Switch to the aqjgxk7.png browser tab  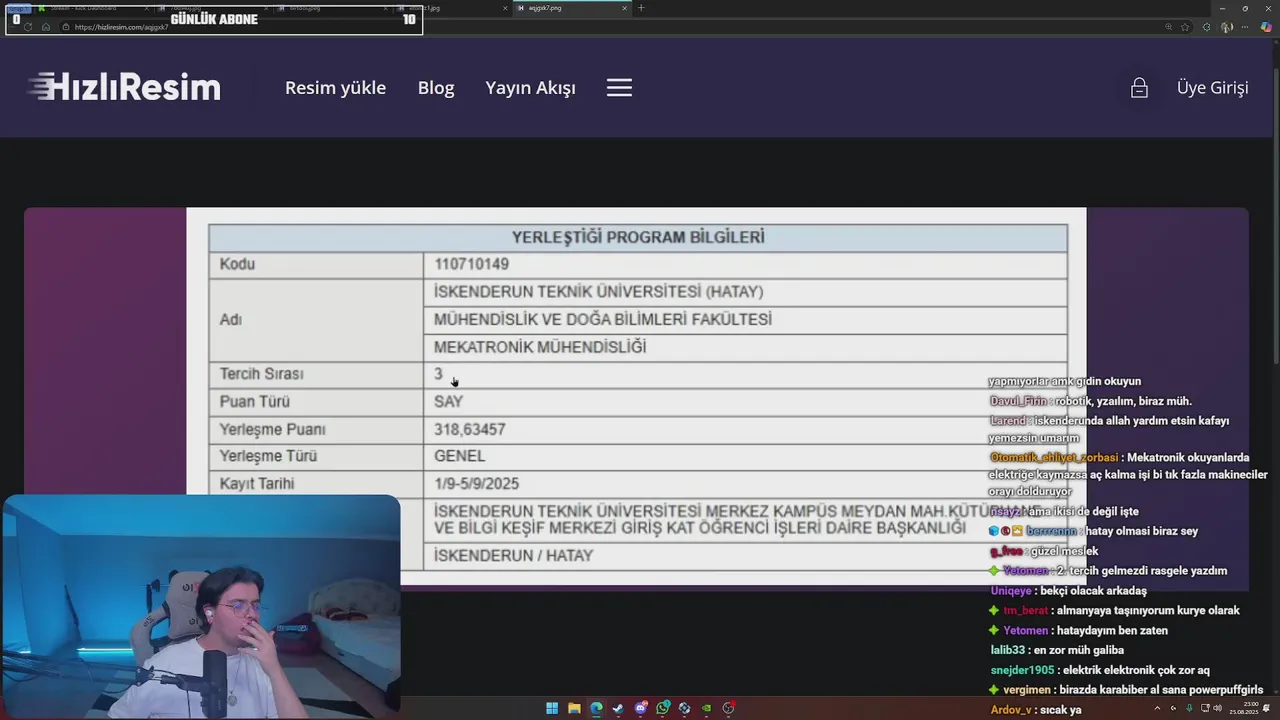point(573,8)
